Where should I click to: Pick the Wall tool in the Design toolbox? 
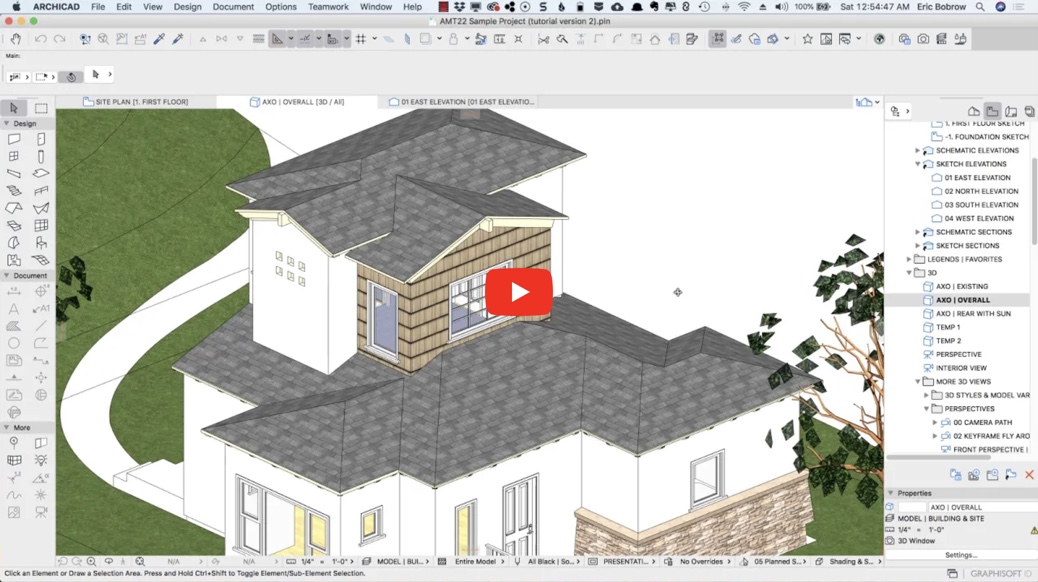pyautogui.click(x=12, y=139)
